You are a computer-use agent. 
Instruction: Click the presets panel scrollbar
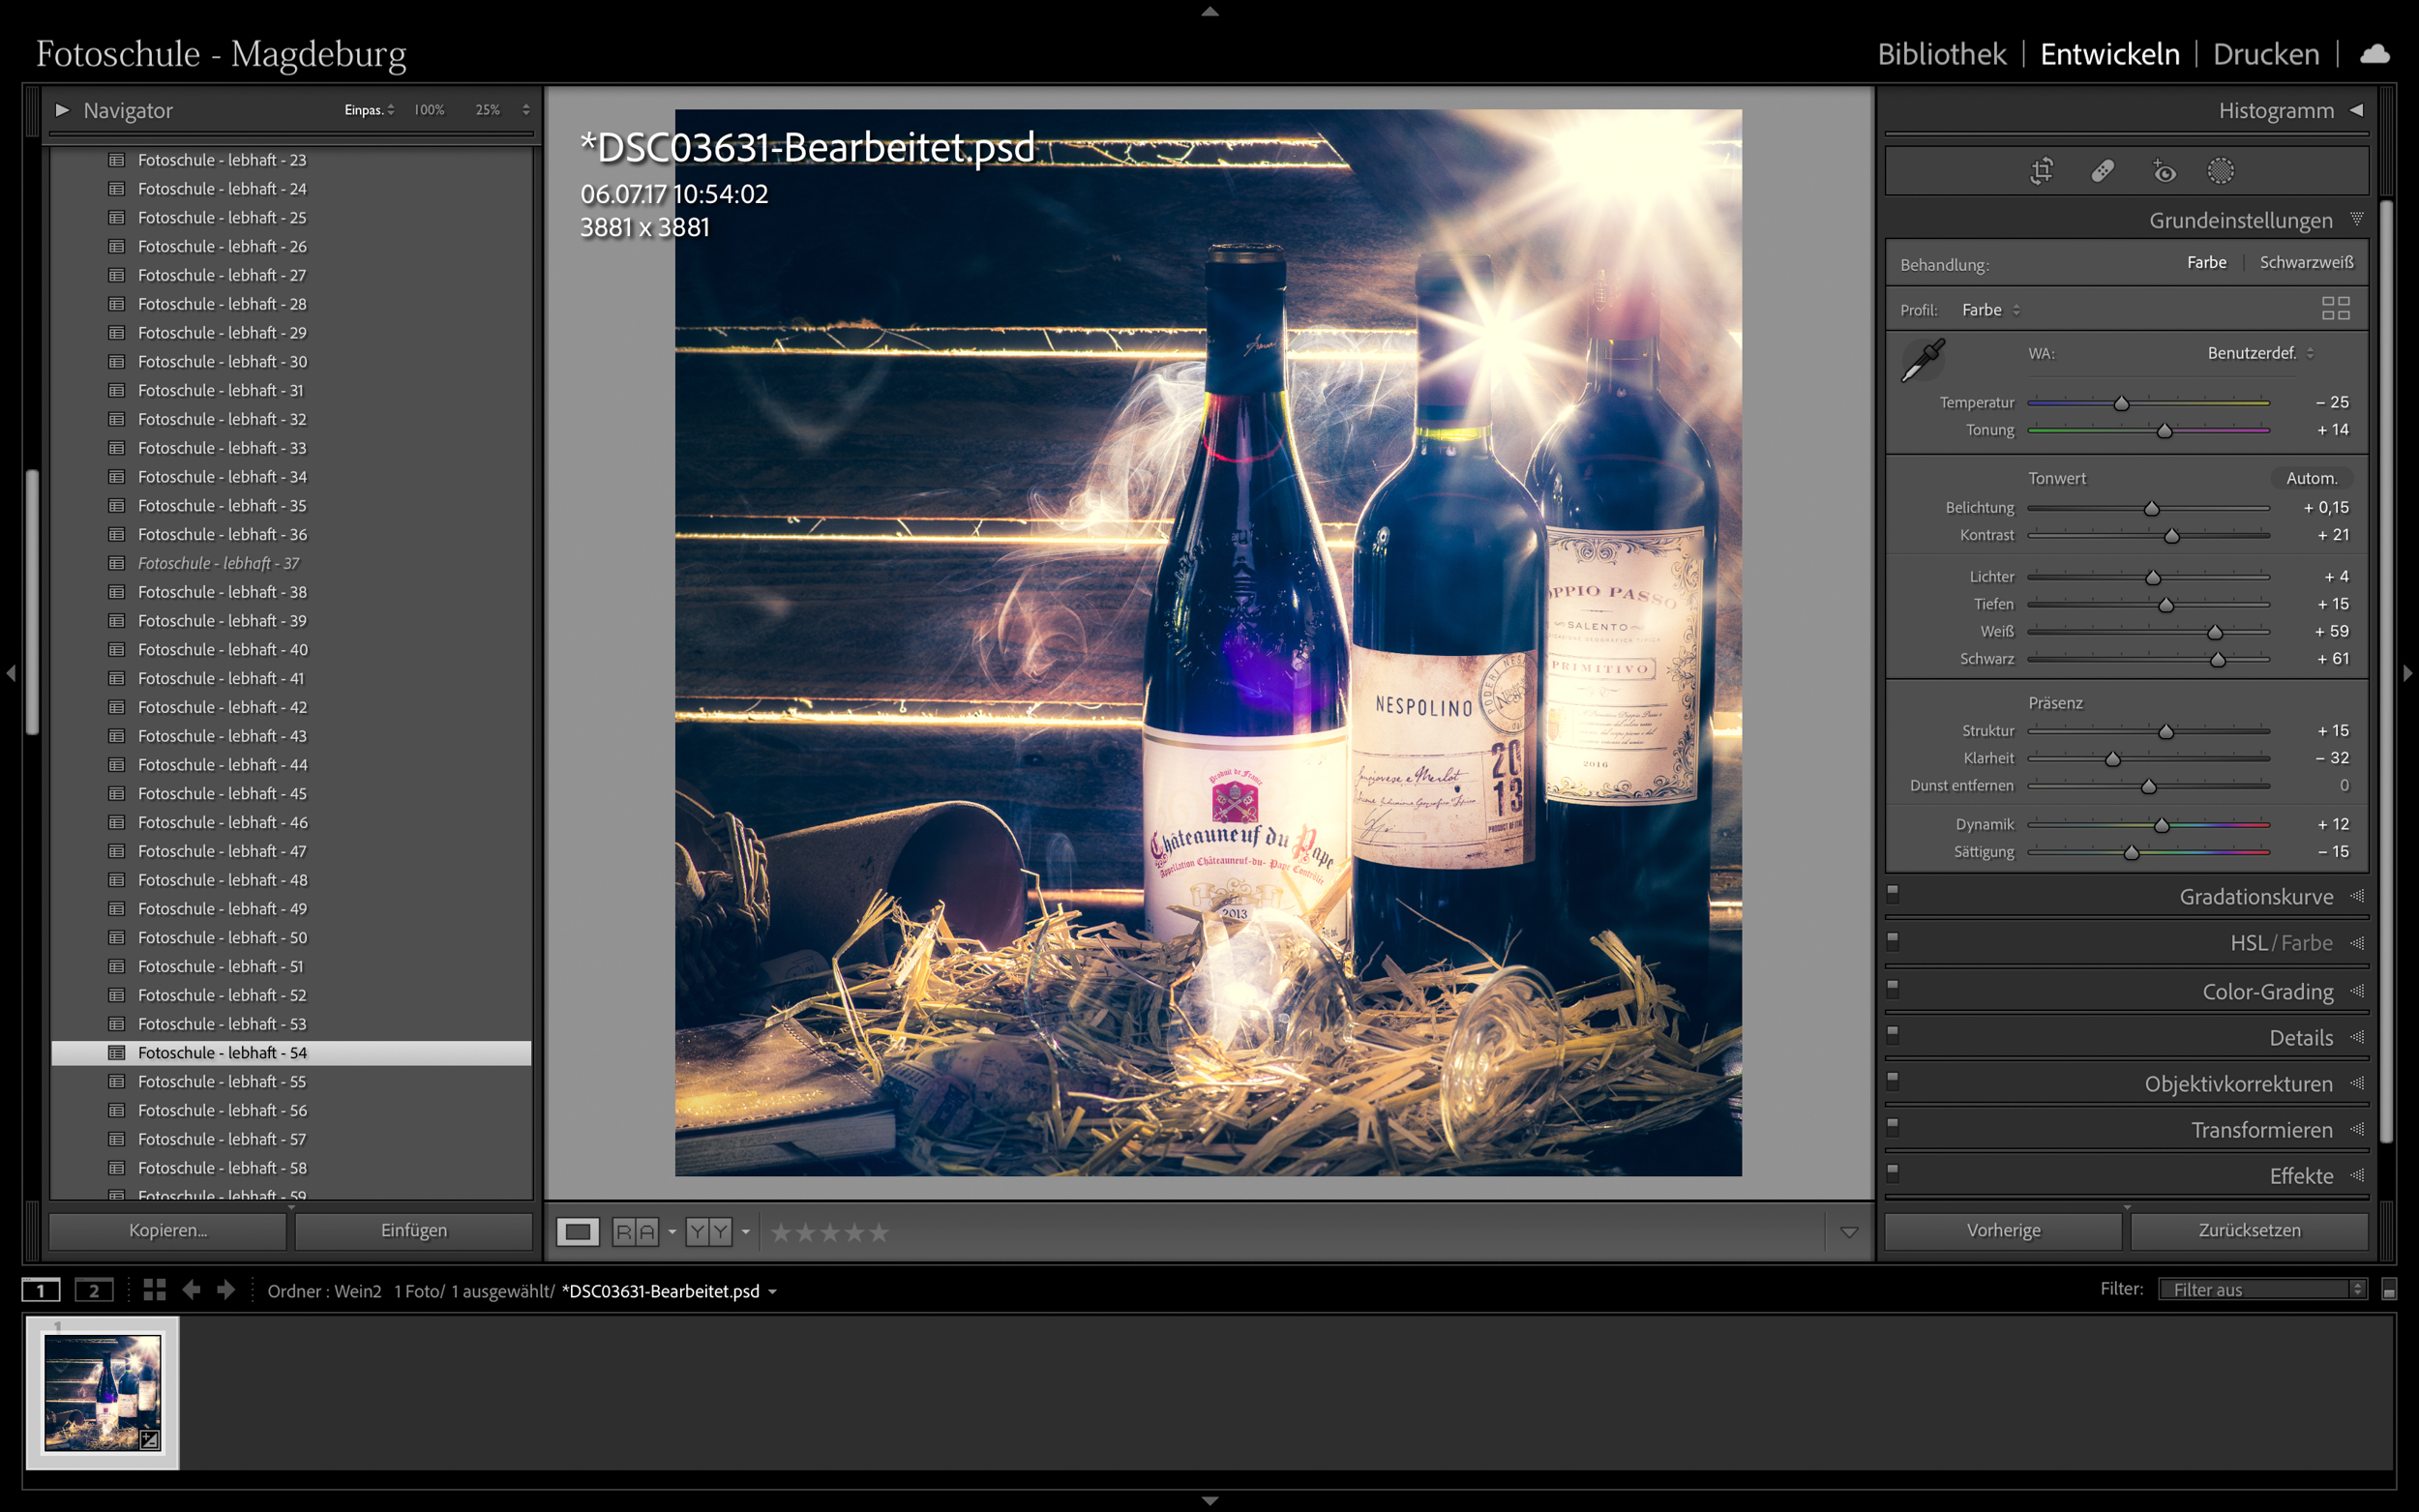[x=32, y=602]
